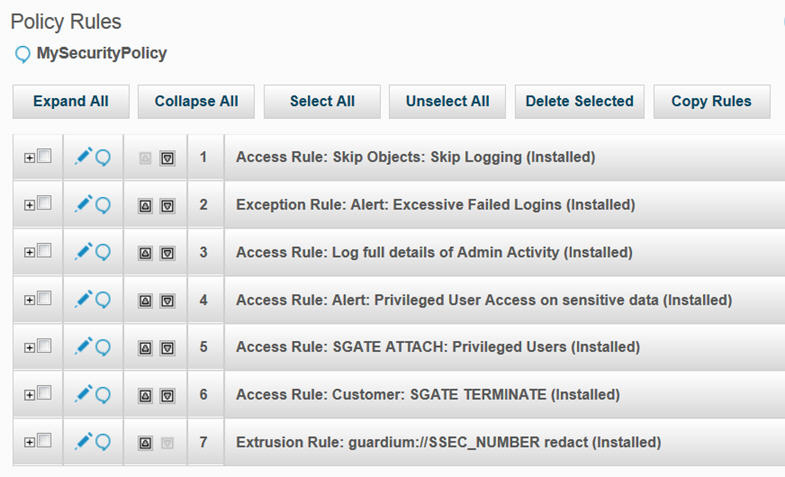Click pencil edit icon for rule 5
Viewport: 785px width, 477px height.
click(x=83, y=347)
